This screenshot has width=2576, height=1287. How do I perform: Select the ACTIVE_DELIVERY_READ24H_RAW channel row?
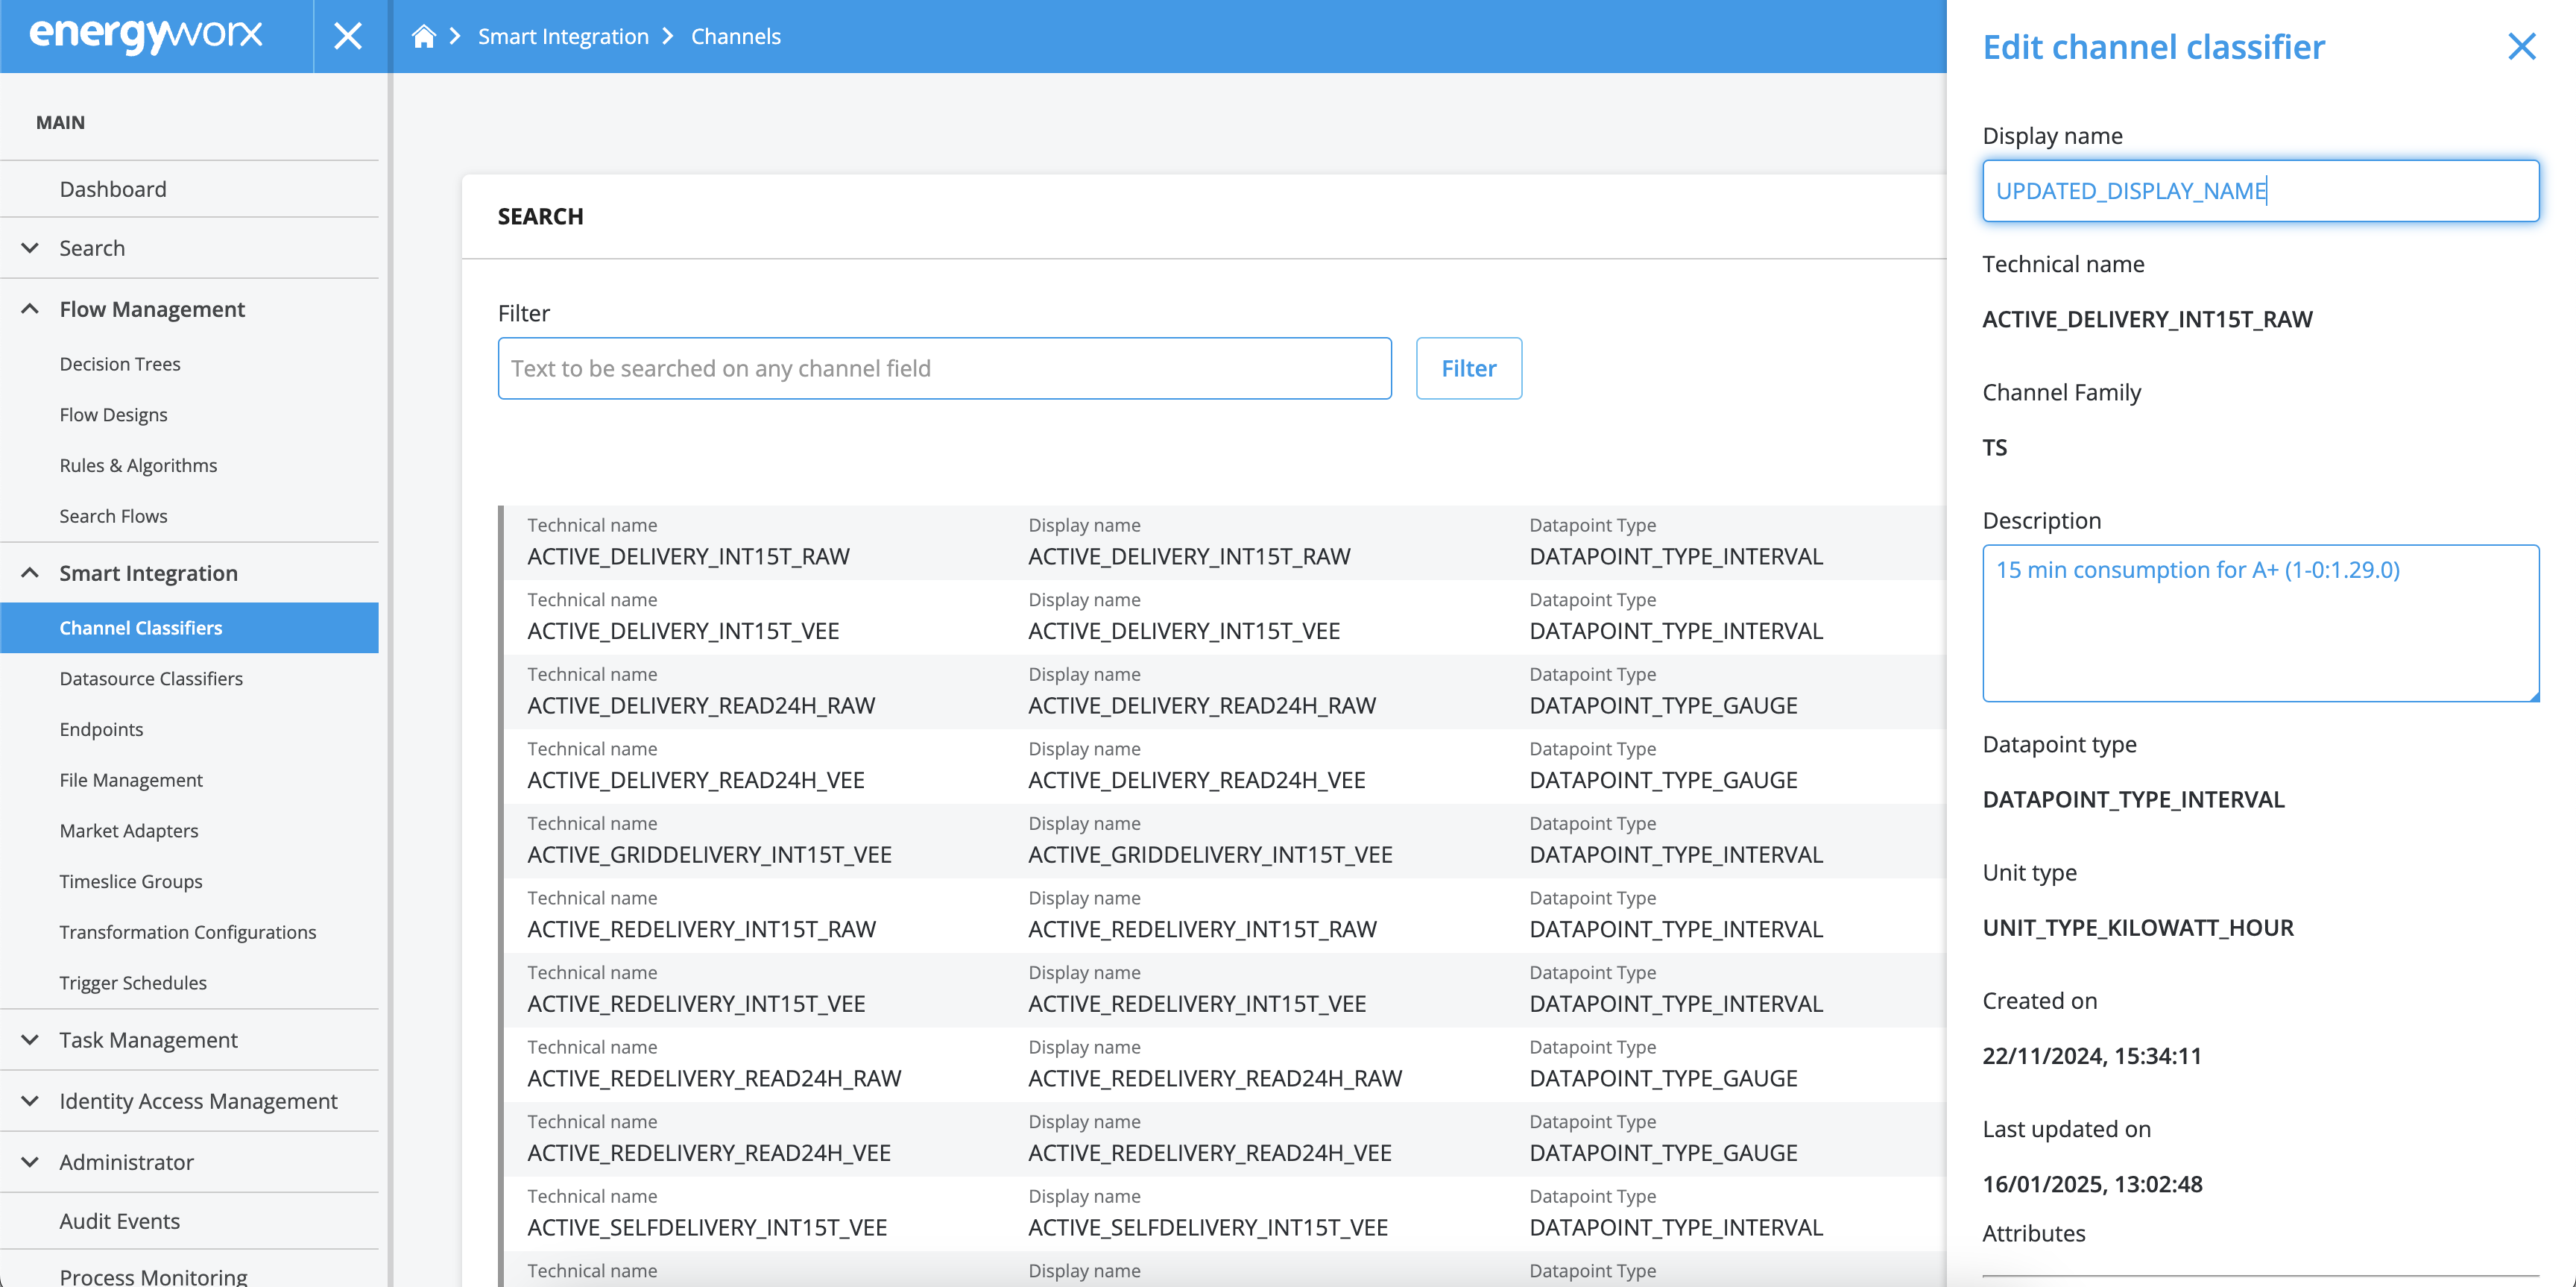tap(1200, 692)
